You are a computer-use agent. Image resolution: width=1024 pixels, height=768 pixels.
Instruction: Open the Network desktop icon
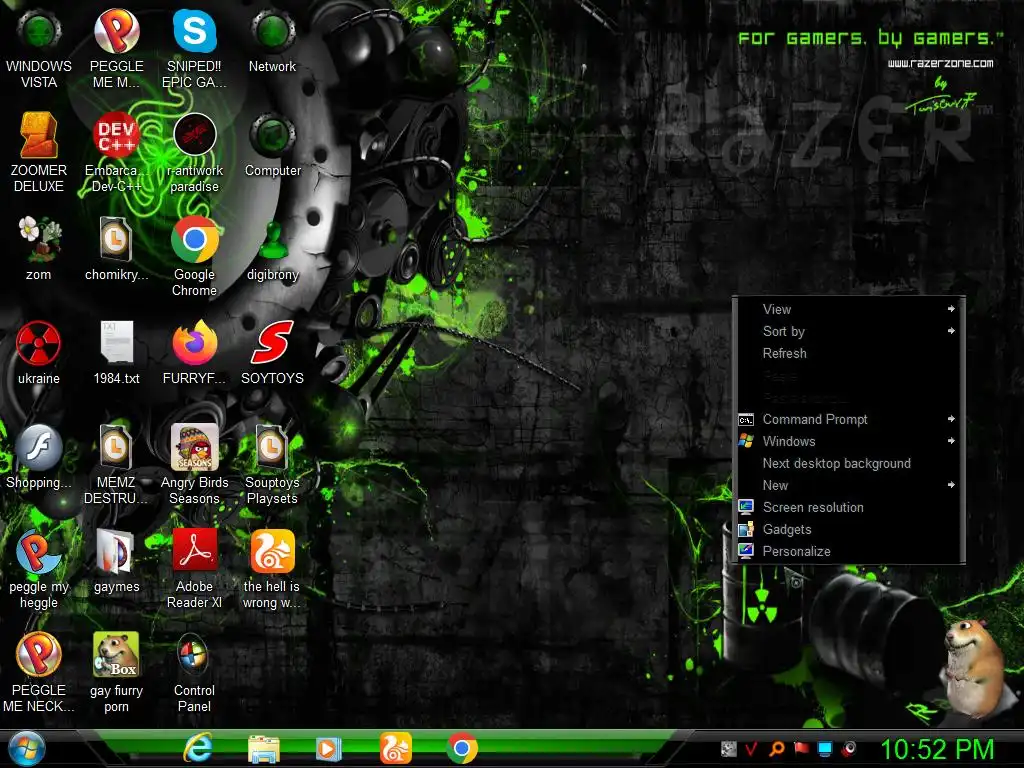tap(272, 42)
